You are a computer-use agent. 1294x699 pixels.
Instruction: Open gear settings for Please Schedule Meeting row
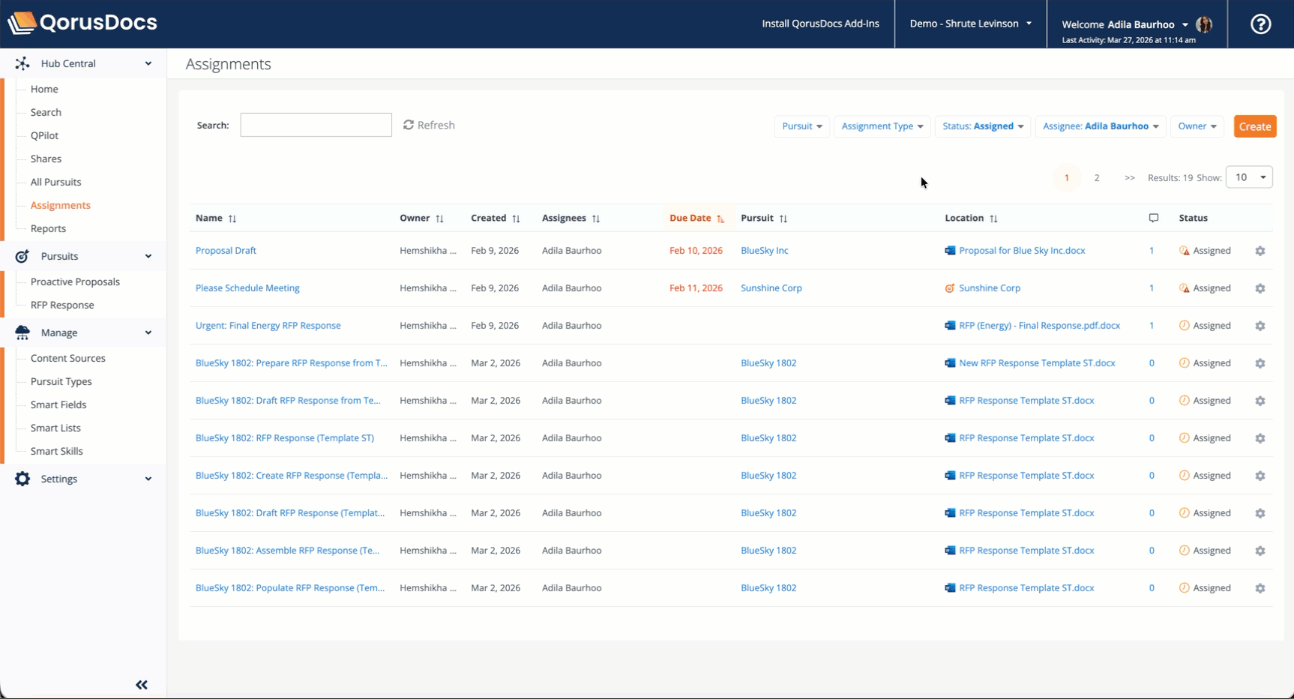(x=1260, y=288)
